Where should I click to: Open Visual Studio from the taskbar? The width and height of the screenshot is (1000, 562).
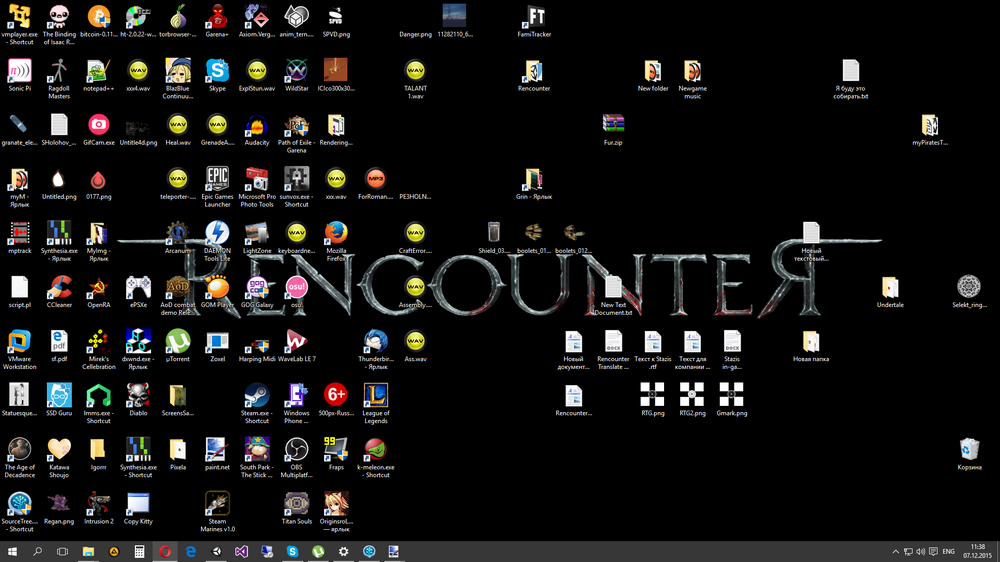click(241, 551)
